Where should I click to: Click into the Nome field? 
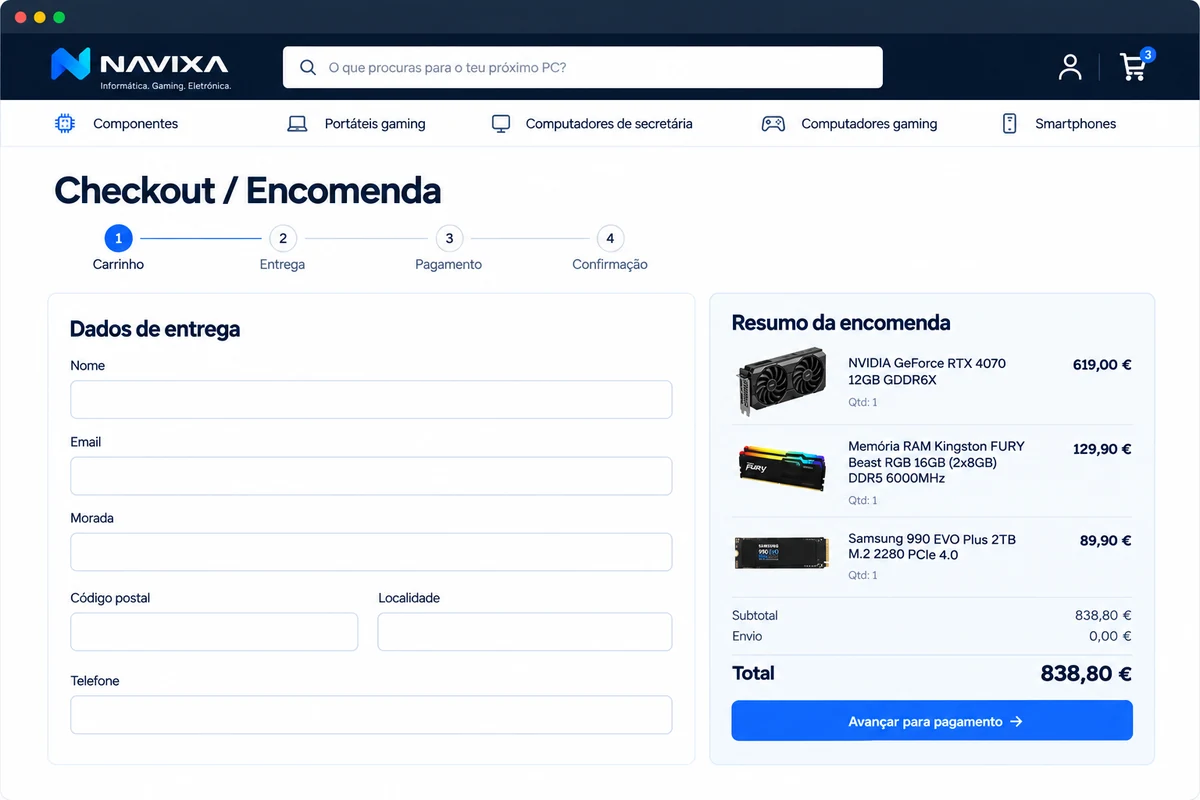pyautogui.click(x=371, y=399)
